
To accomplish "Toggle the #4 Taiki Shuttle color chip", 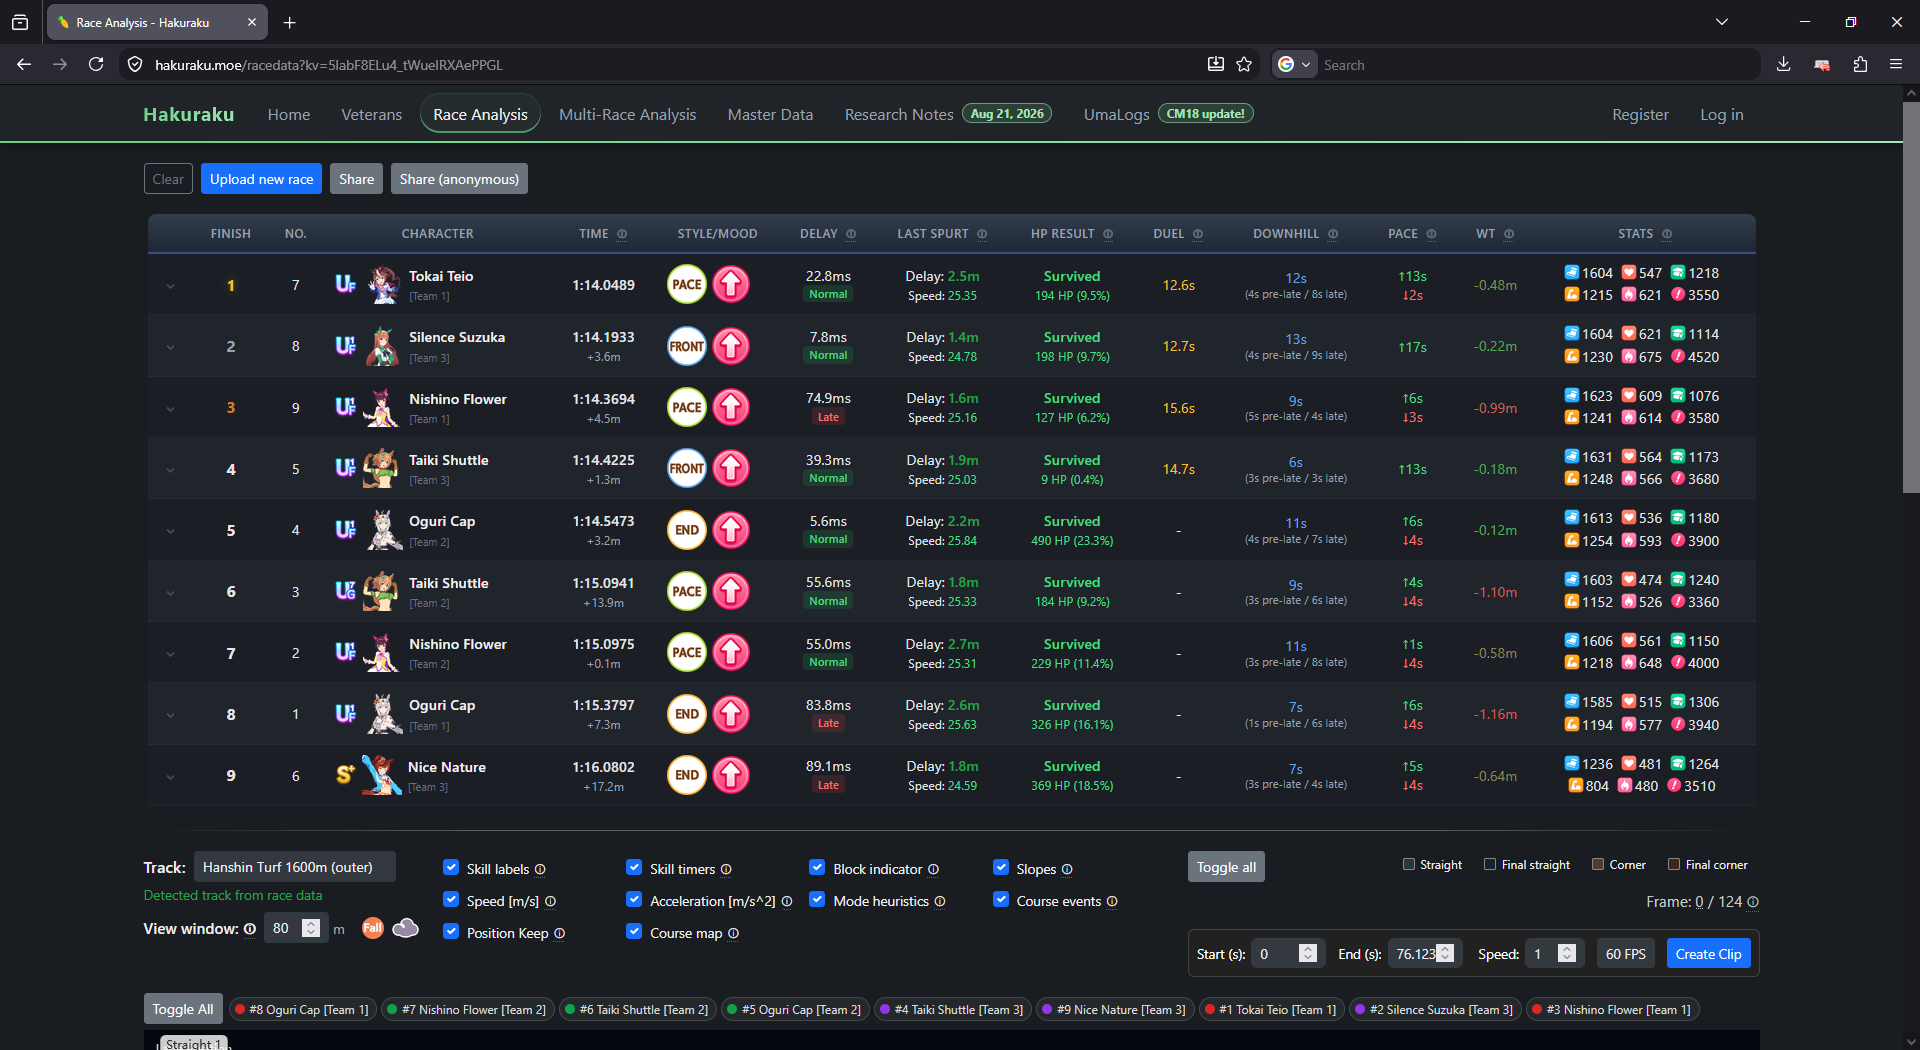I will click(951, 1010).
